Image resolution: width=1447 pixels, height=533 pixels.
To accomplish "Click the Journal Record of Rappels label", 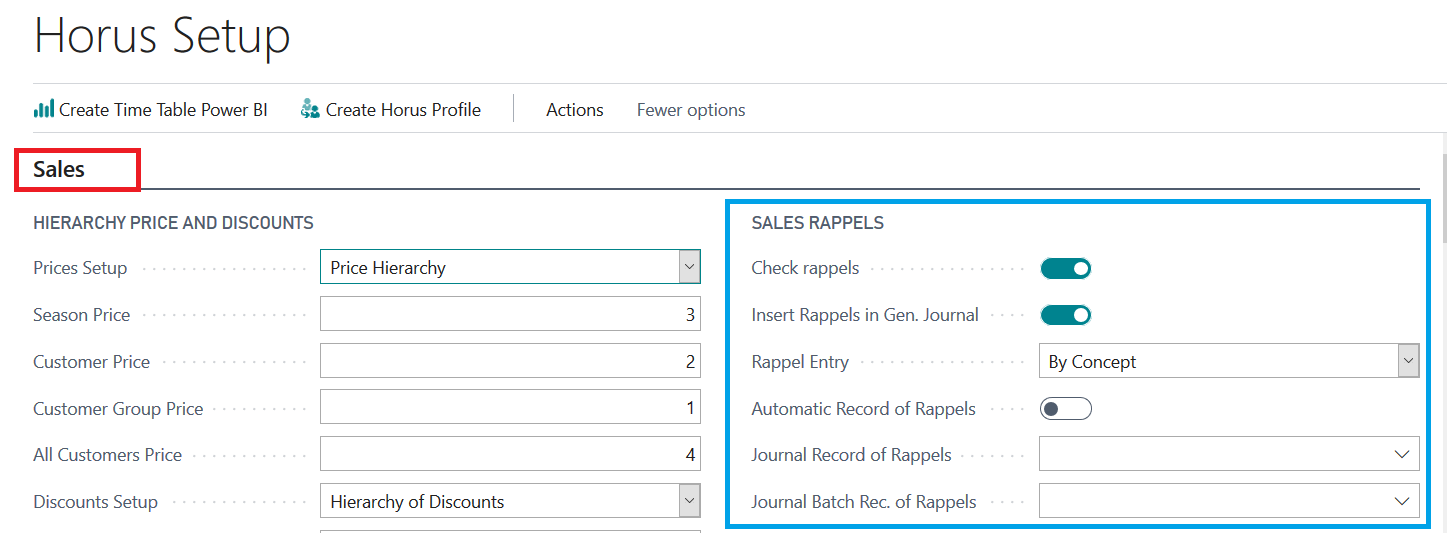I will (852, 455).
